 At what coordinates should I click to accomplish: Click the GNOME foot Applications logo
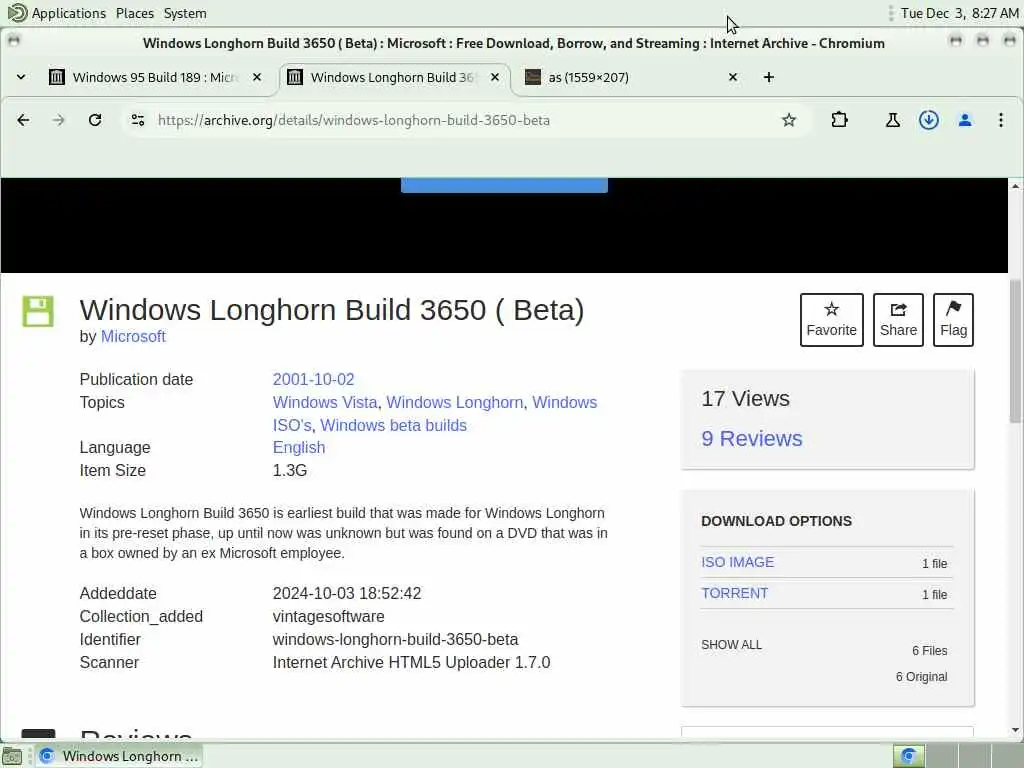coord(18,12)
